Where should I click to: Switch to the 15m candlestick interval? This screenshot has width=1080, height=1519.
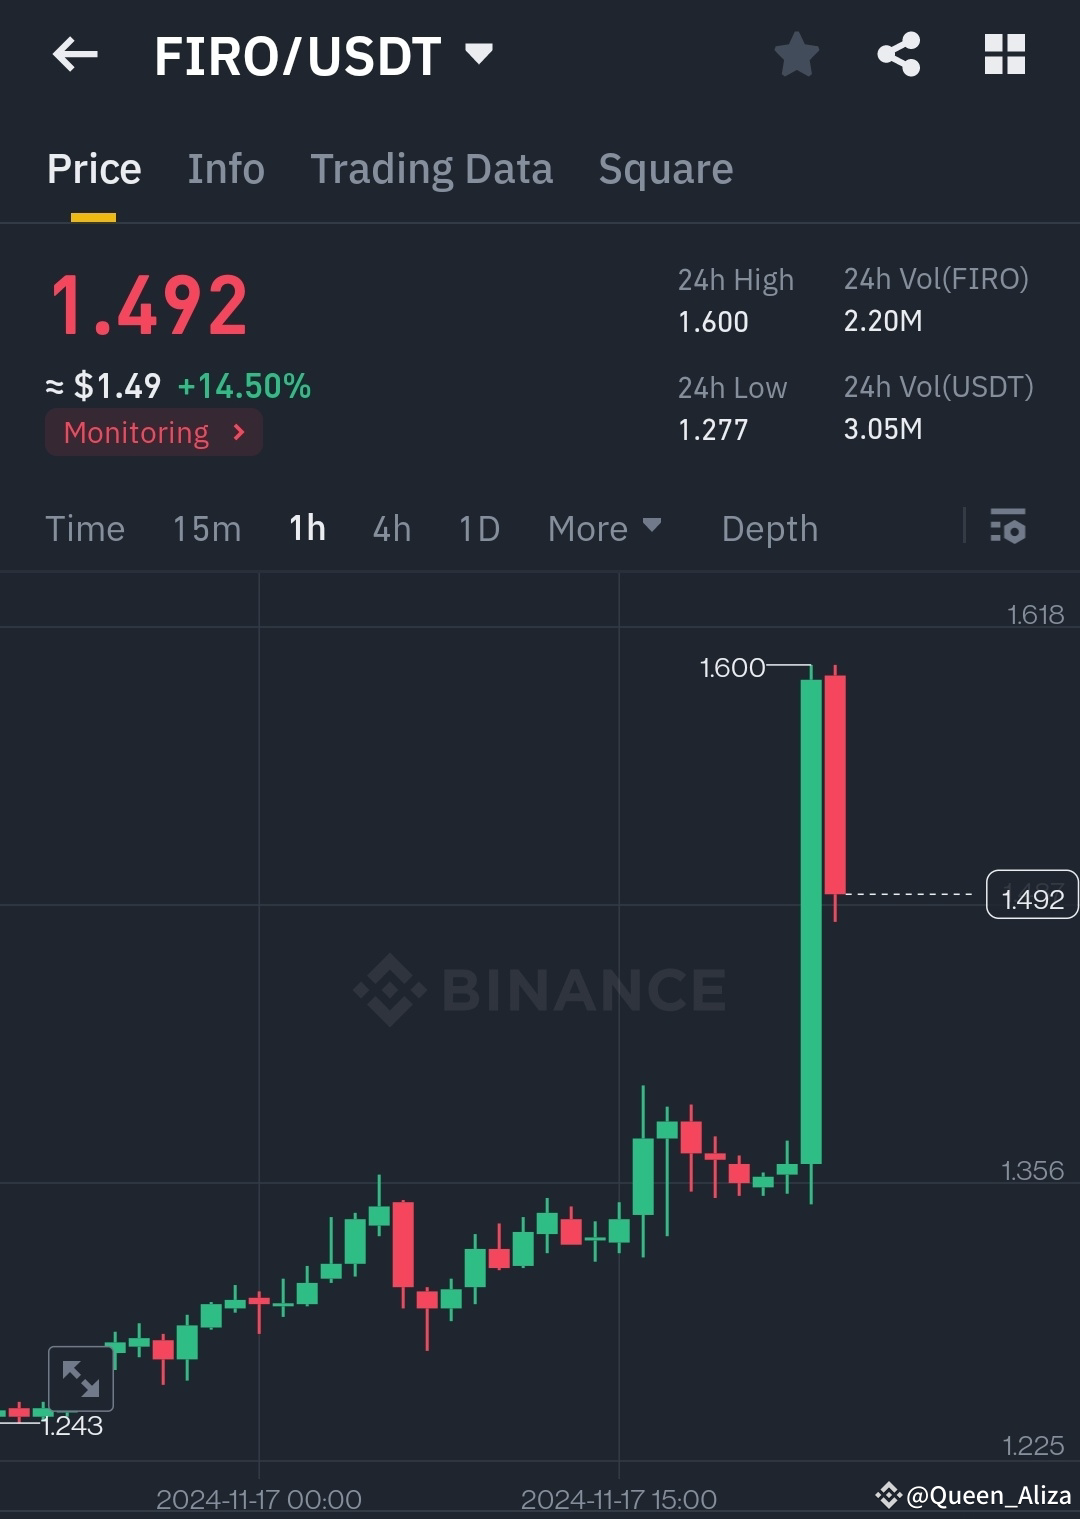click(x=207, y=528)
